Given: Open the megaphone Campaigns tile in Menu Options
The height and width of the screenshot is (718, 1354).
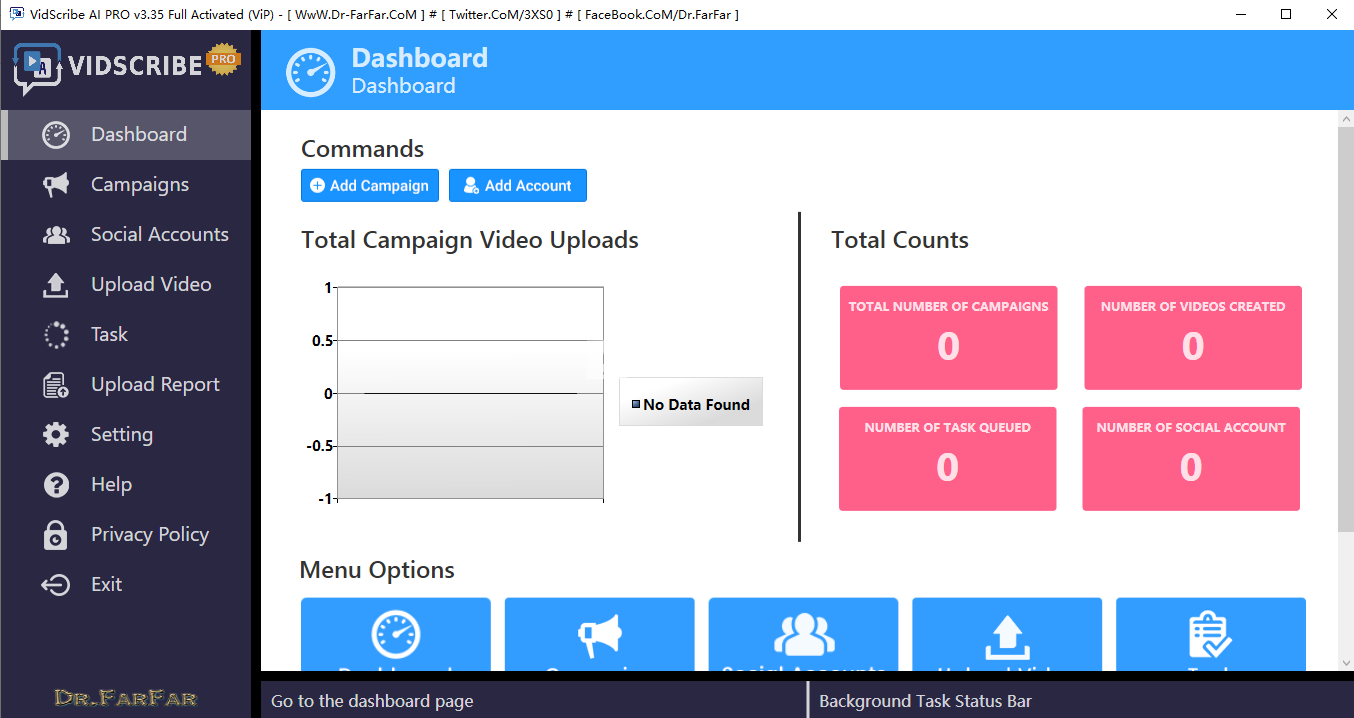Looking at the screenshot, I should (600, 634).
